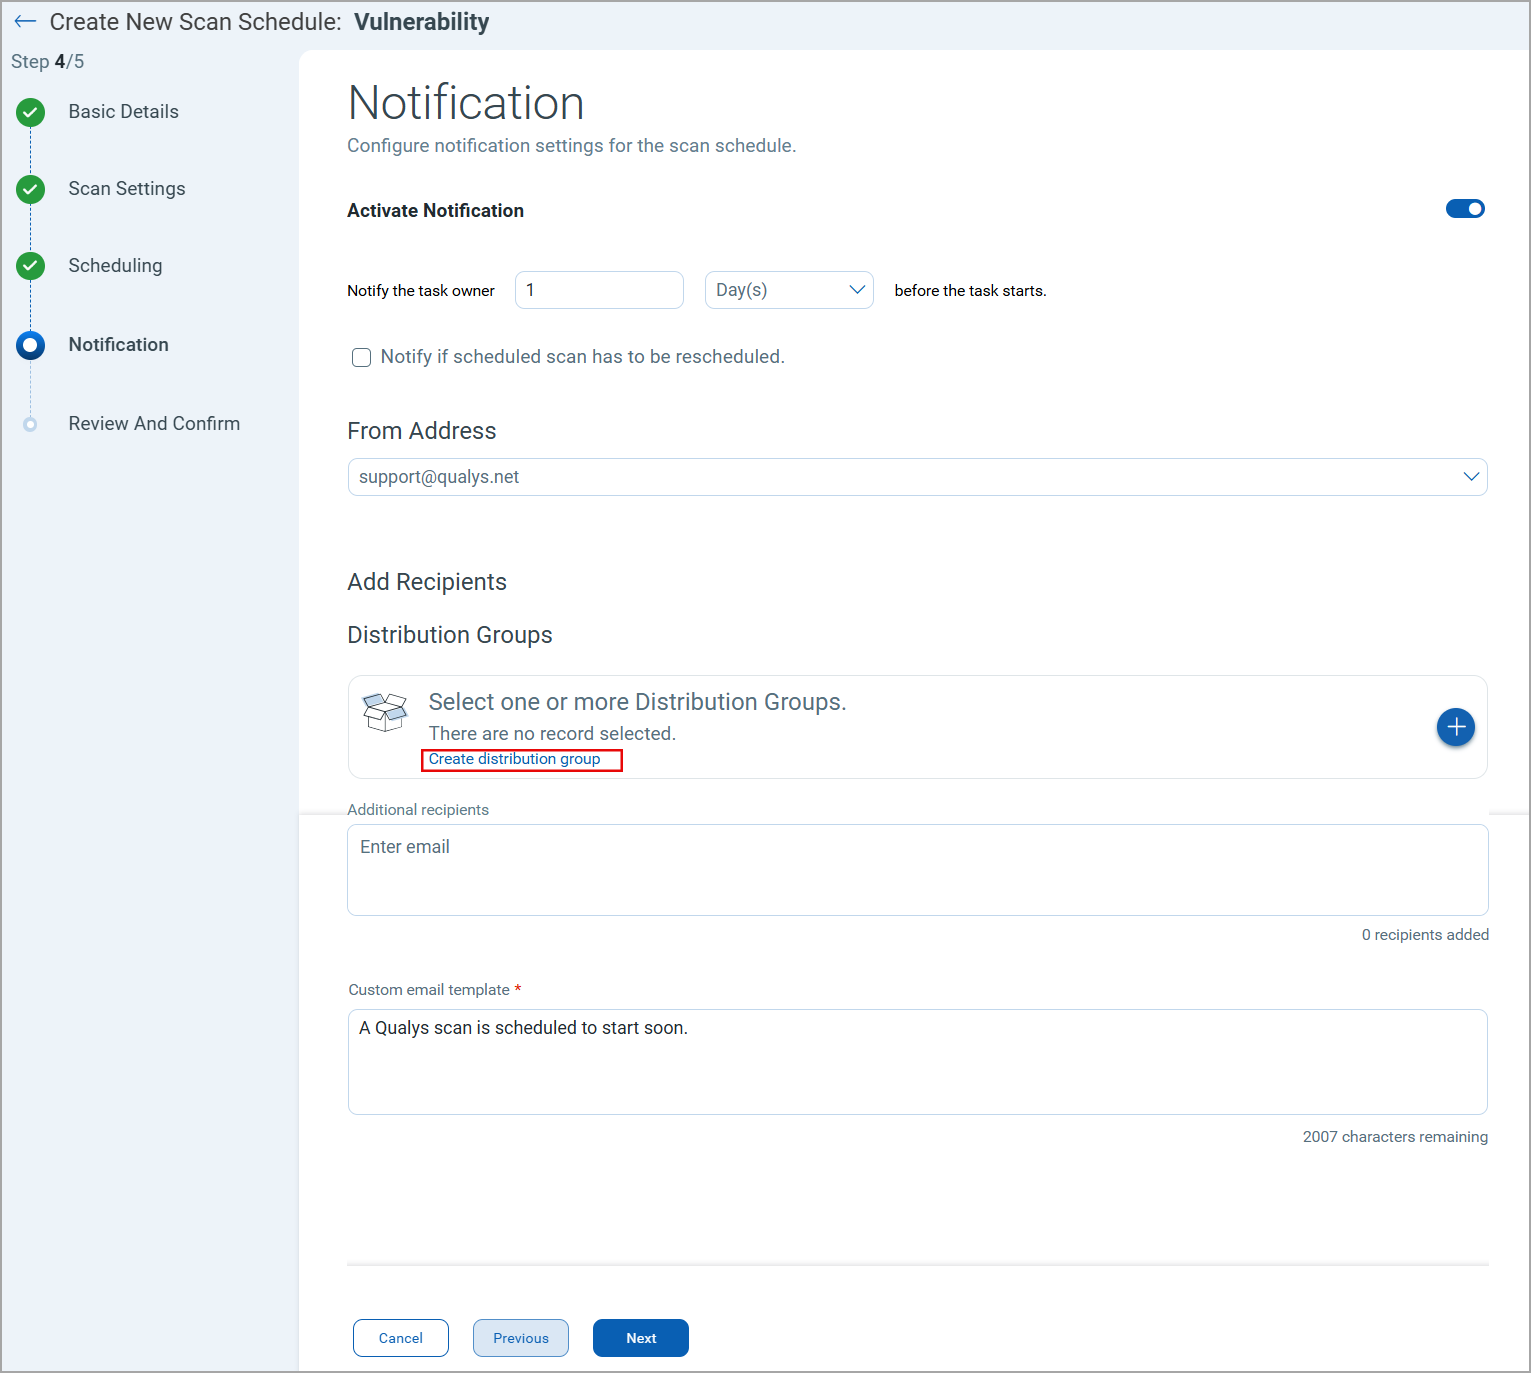Disable the Activate Notification toggle
Screen dimensions: 1531x1373
tap(1465, 209)
